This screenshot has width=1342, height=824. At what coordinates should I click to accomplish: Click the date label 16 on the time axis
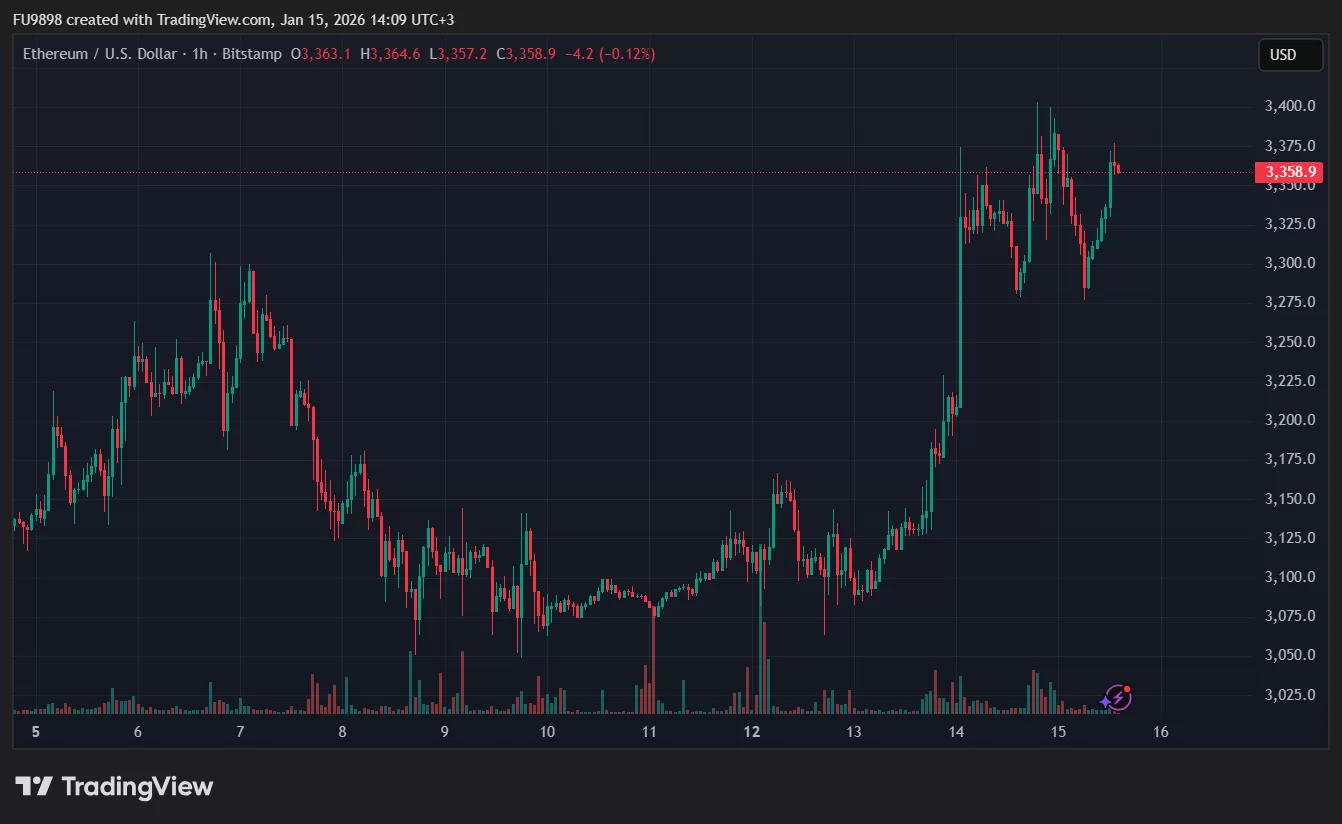tap(1161, 732)
